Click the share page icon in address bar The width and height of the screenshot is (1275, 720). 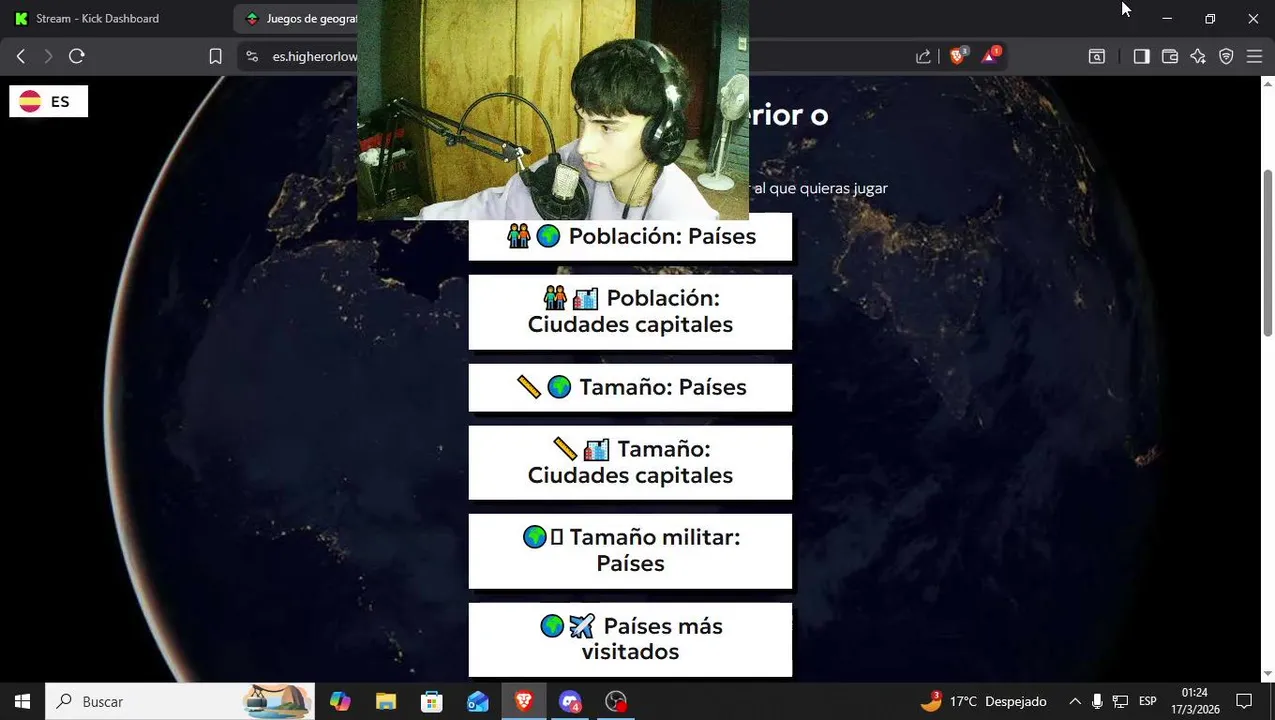pos(923,57)
